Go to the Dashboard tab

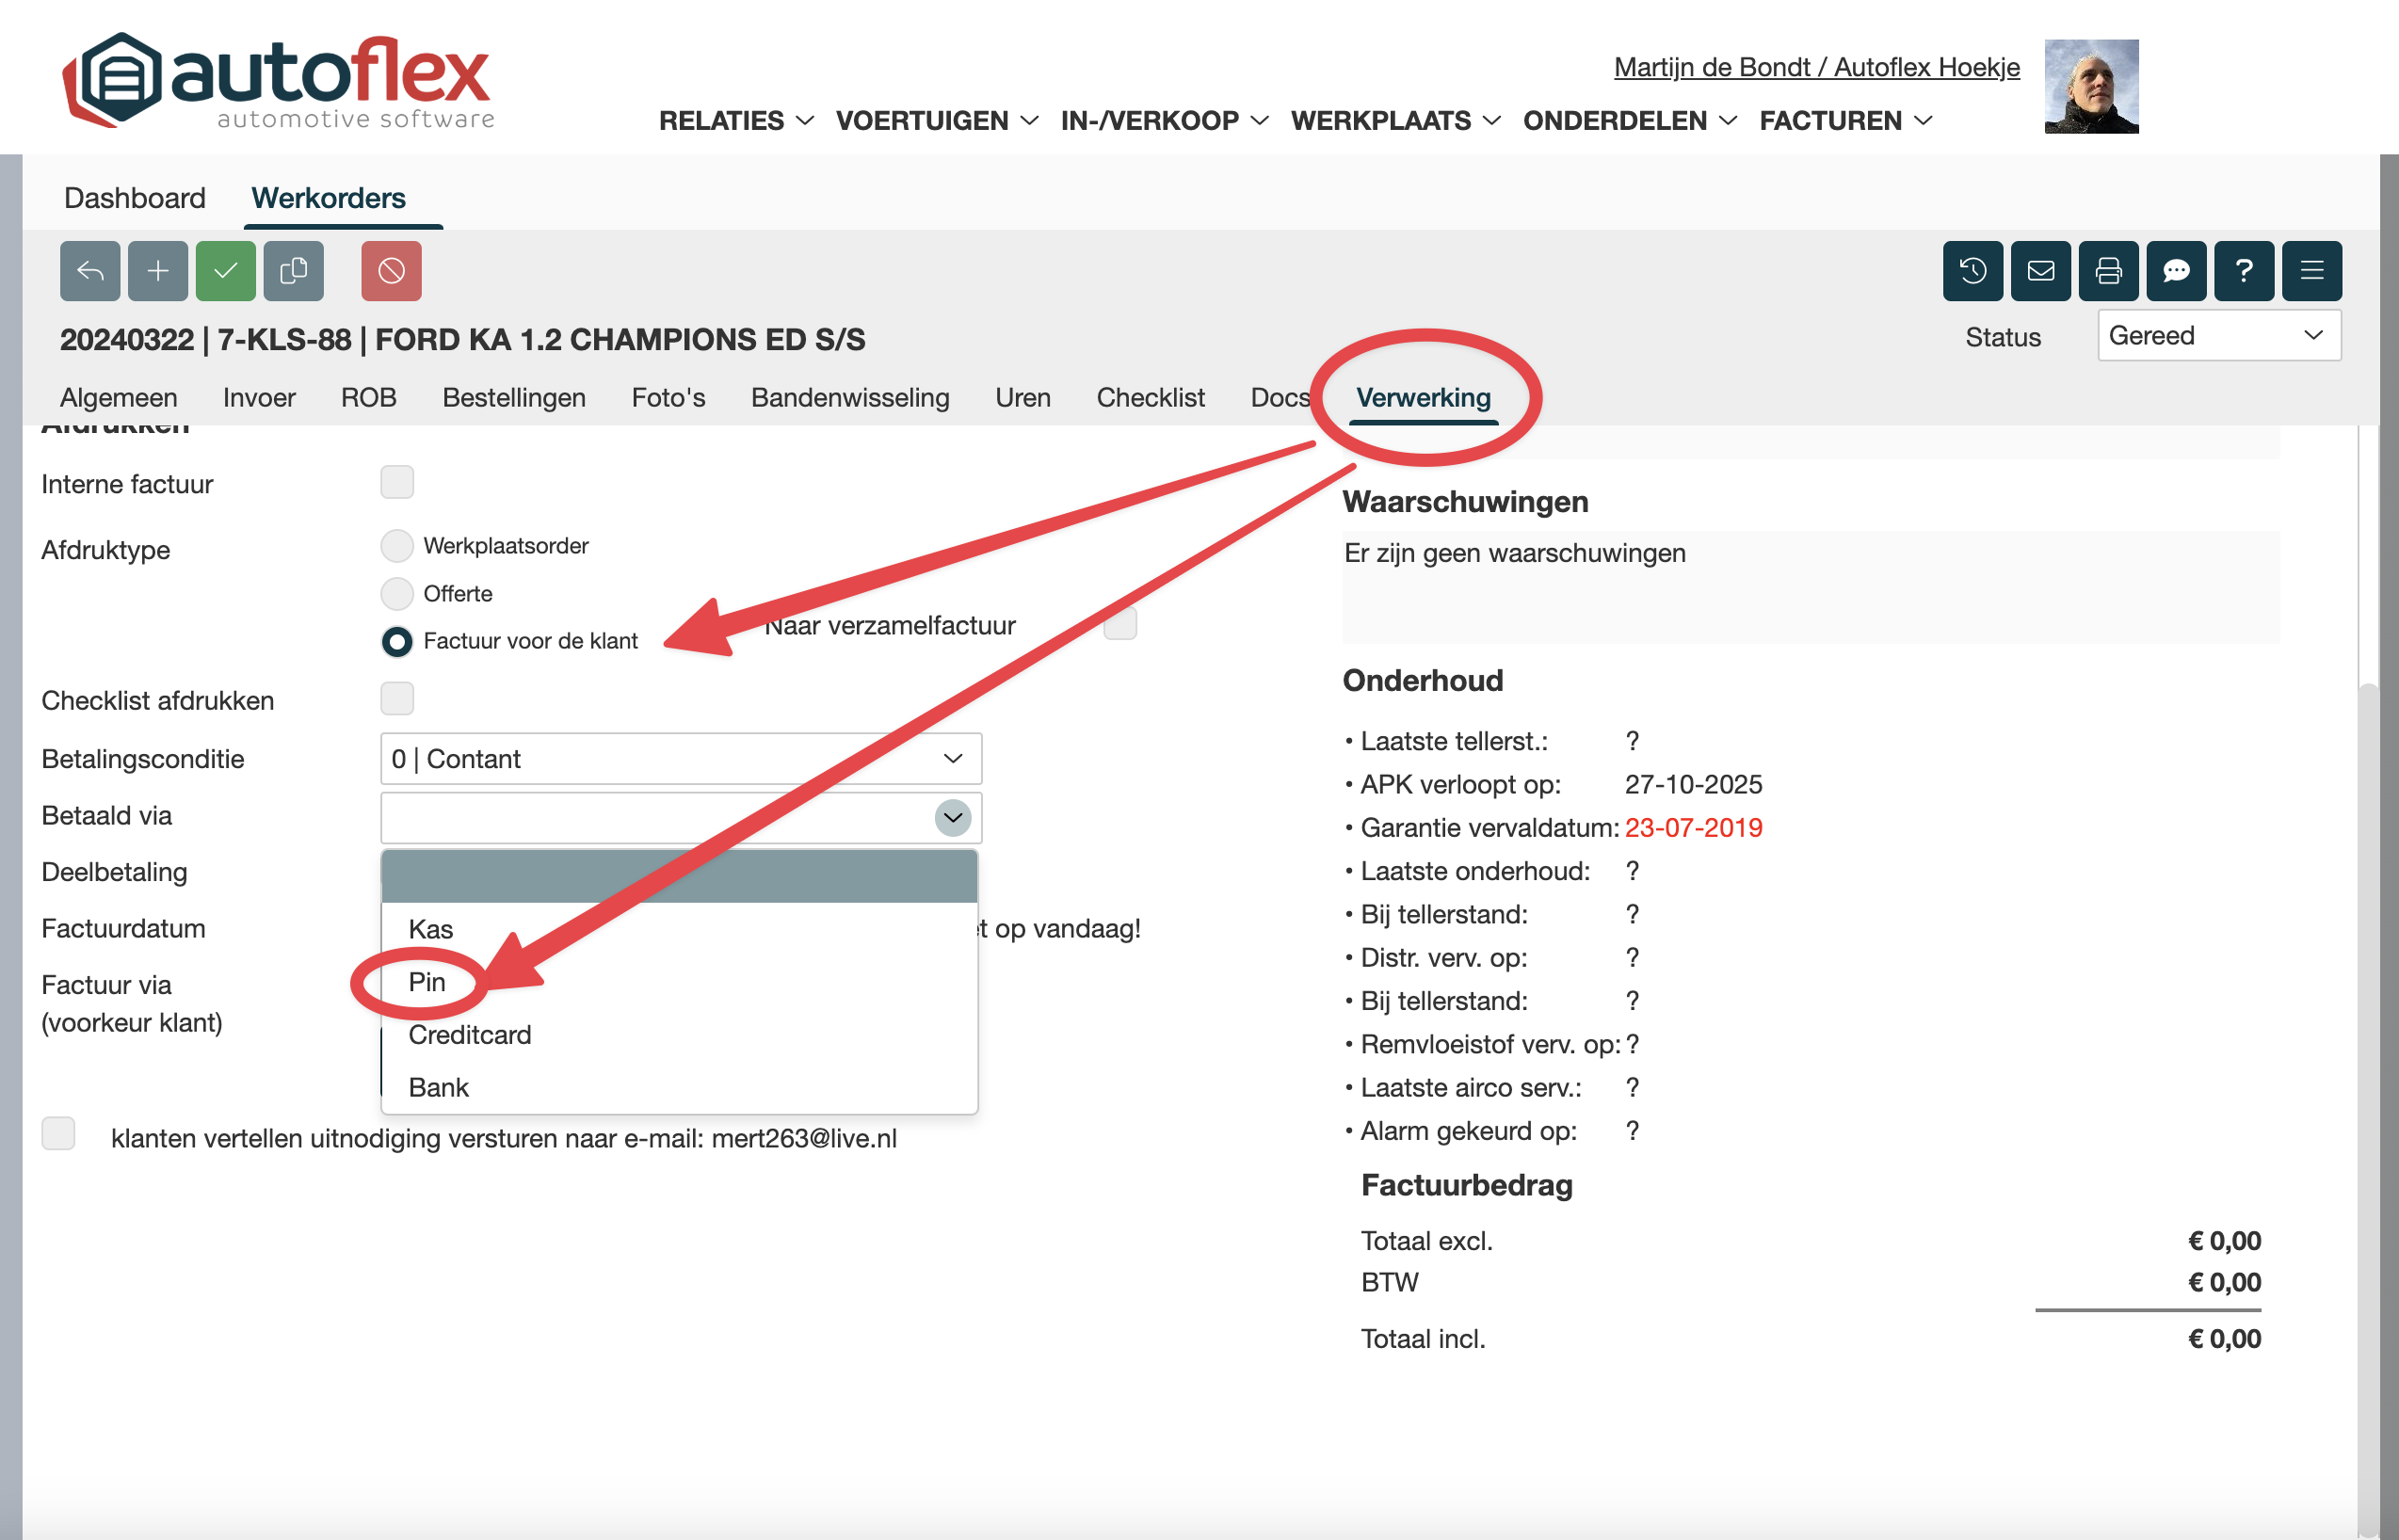tap(134, 198)
